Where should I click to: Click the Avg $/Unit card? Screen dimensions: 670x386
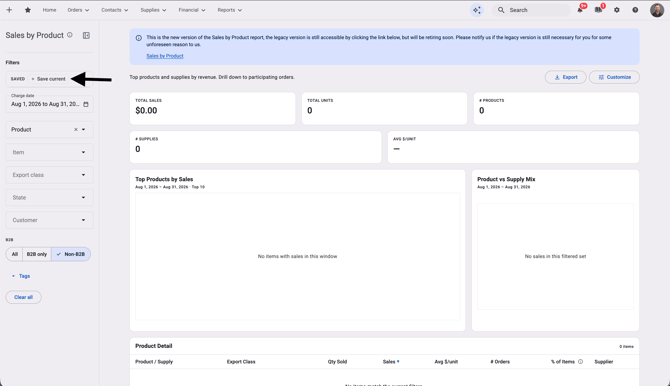(514, 147)
